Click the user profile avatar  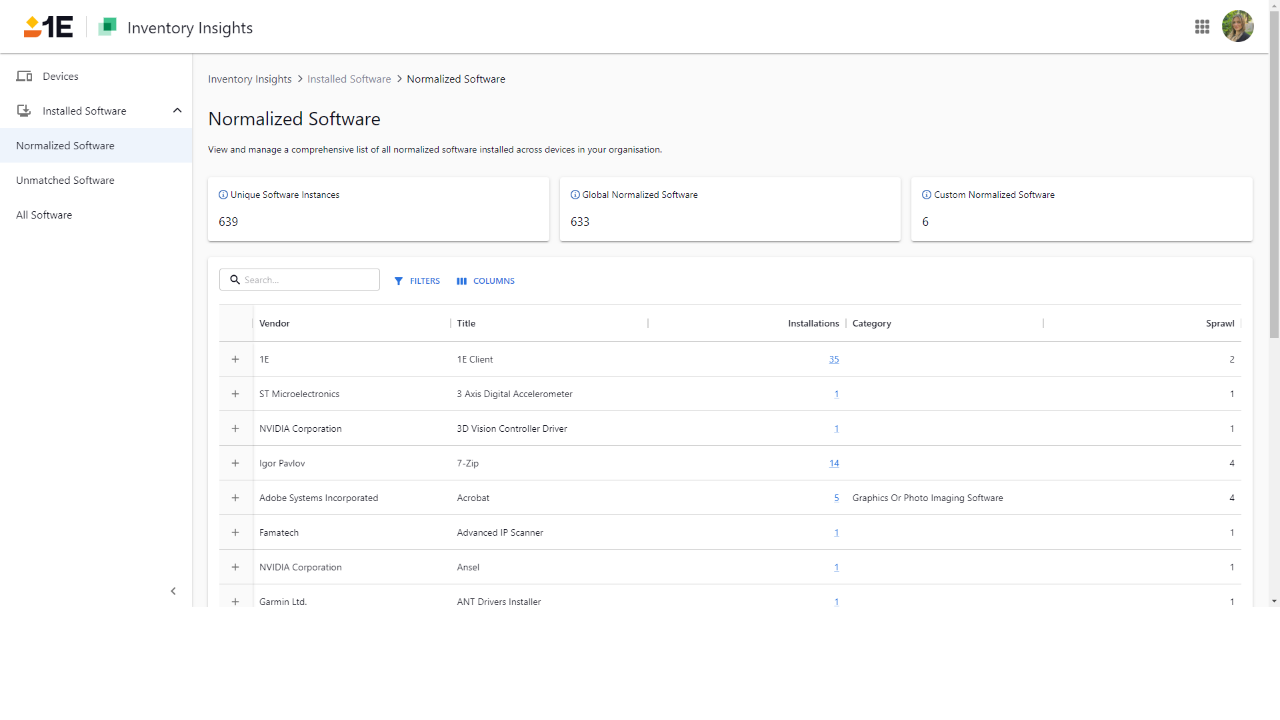coord(1237,27)
